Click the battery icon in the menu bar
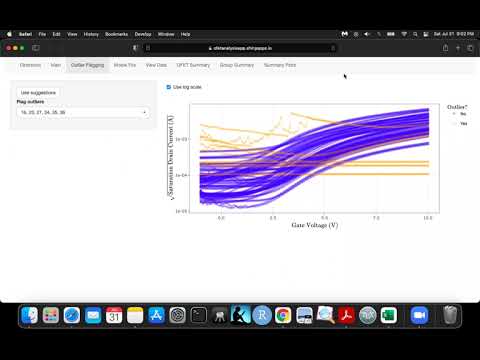480x360 pixels. (x=391, y=34)
